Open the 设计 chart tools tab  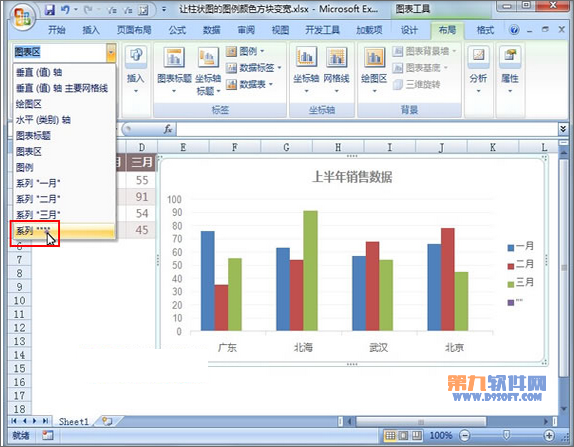point(409,30)
